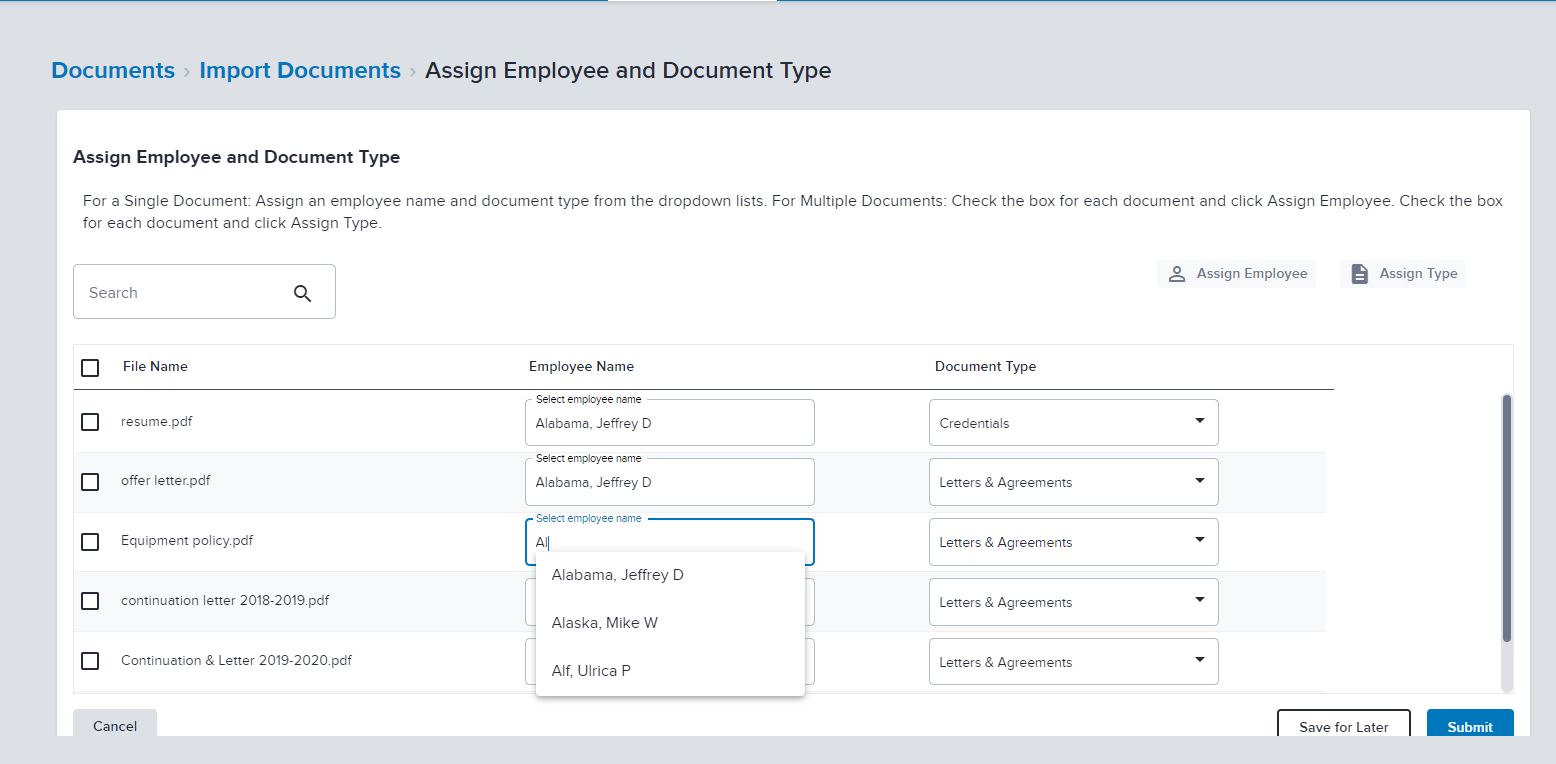The height and width of the screenshot is (764, 1556).
Task: Click the Cancel button
Action: (x=115, y=725)
